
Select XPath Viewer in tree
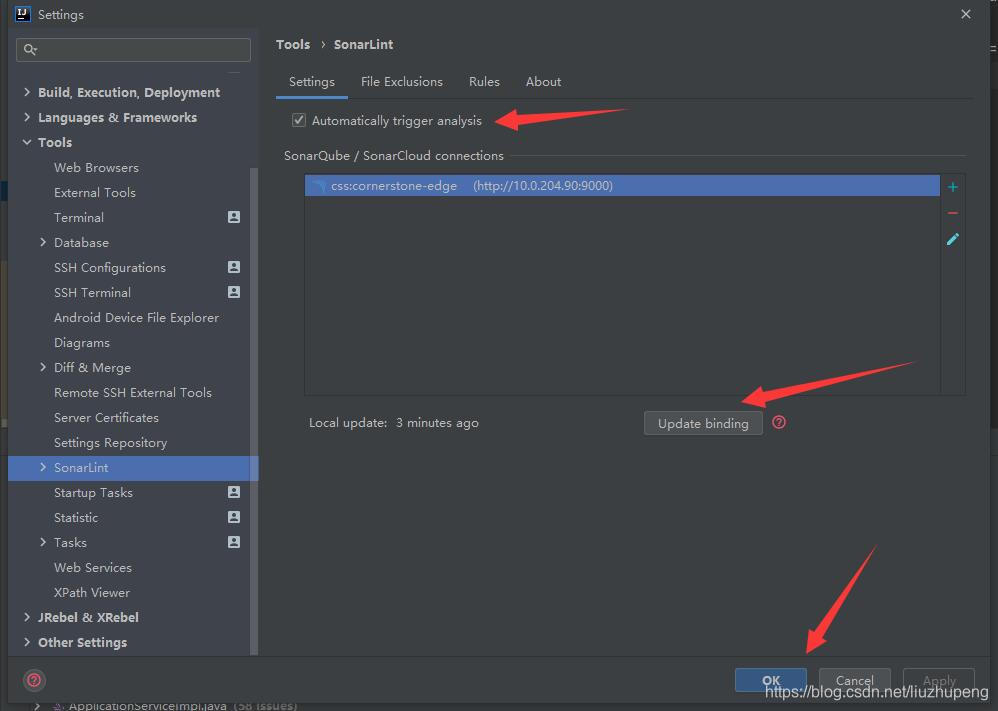pos(92,593)
